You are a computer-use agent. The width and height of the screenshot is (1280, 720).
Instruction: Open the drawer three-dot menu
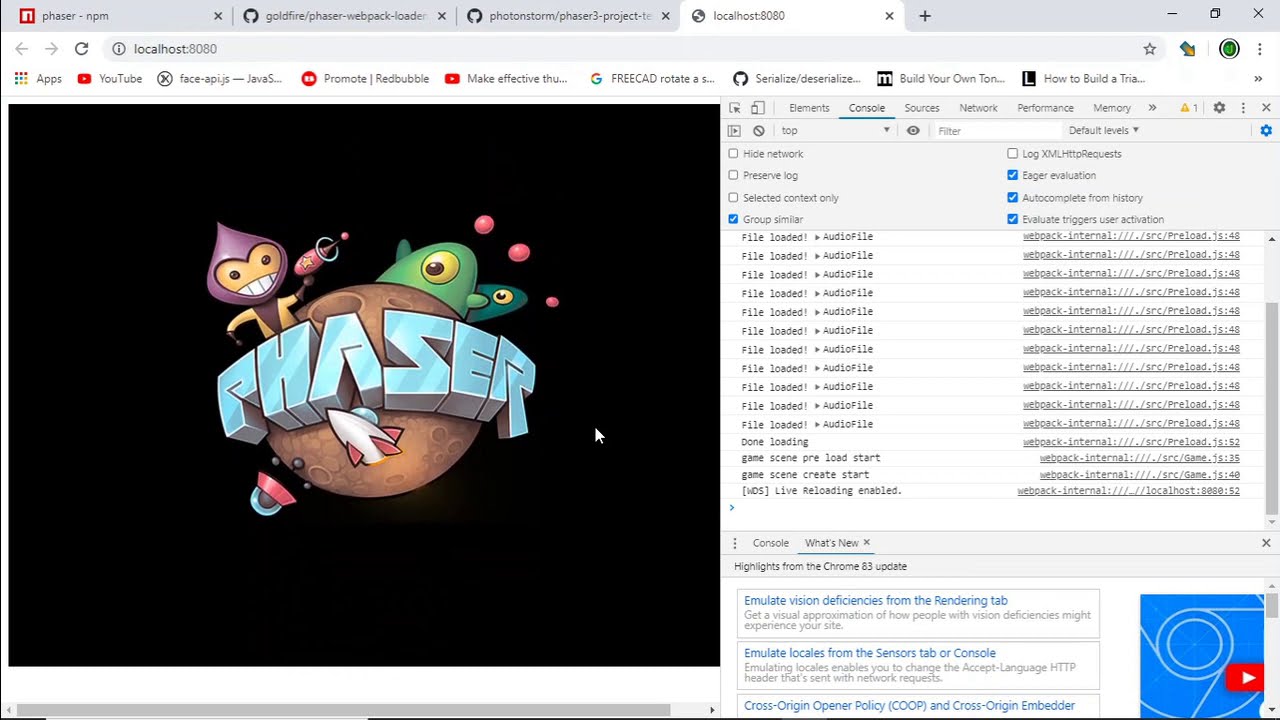tap(734, 542)
